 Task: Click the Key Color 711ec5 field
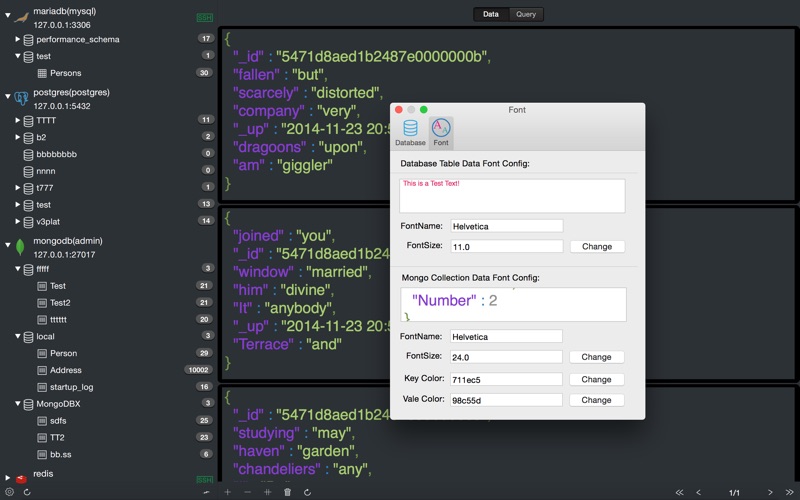pyautogui.click(x=506, y=380)
